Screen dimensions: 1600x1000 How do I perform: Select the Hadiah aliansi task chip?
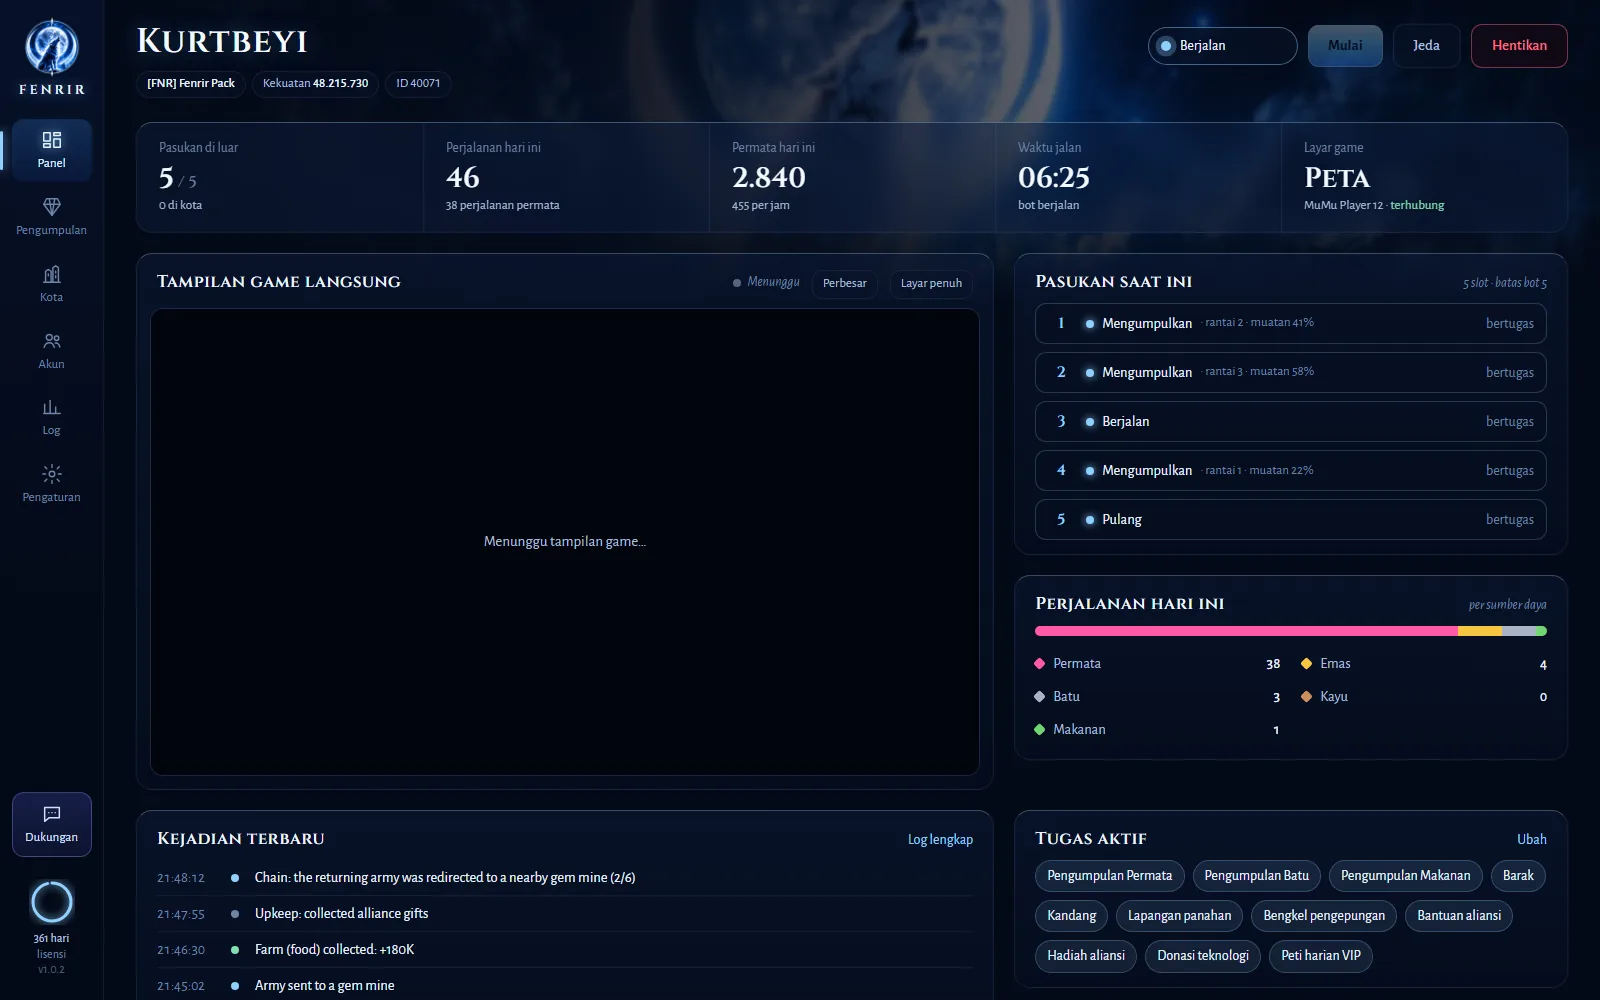pyautogui.click(x=1086, y=956)
